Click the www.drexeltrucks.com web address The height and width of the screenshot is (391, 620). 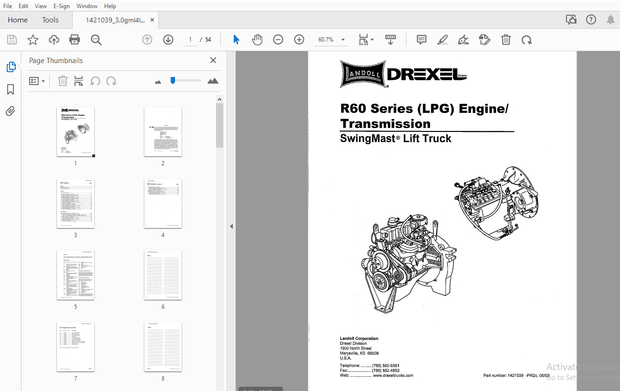pos(393,376)
